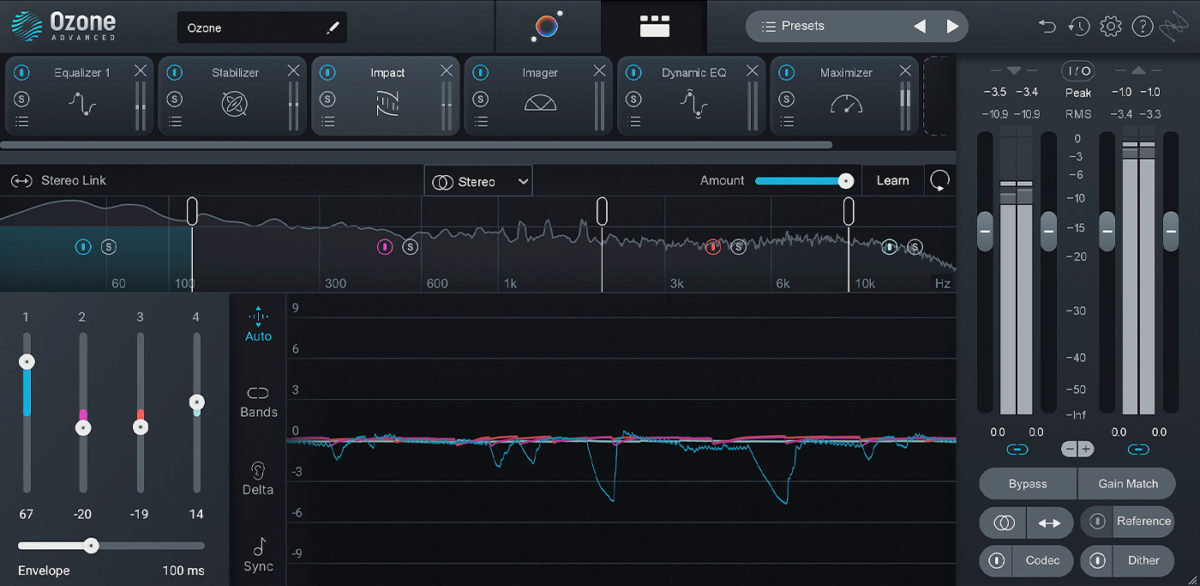This screenshot has width=1200, height=586.
Task: Toggle power for Equalizer 1 module
Action: (x=22, y=73)
